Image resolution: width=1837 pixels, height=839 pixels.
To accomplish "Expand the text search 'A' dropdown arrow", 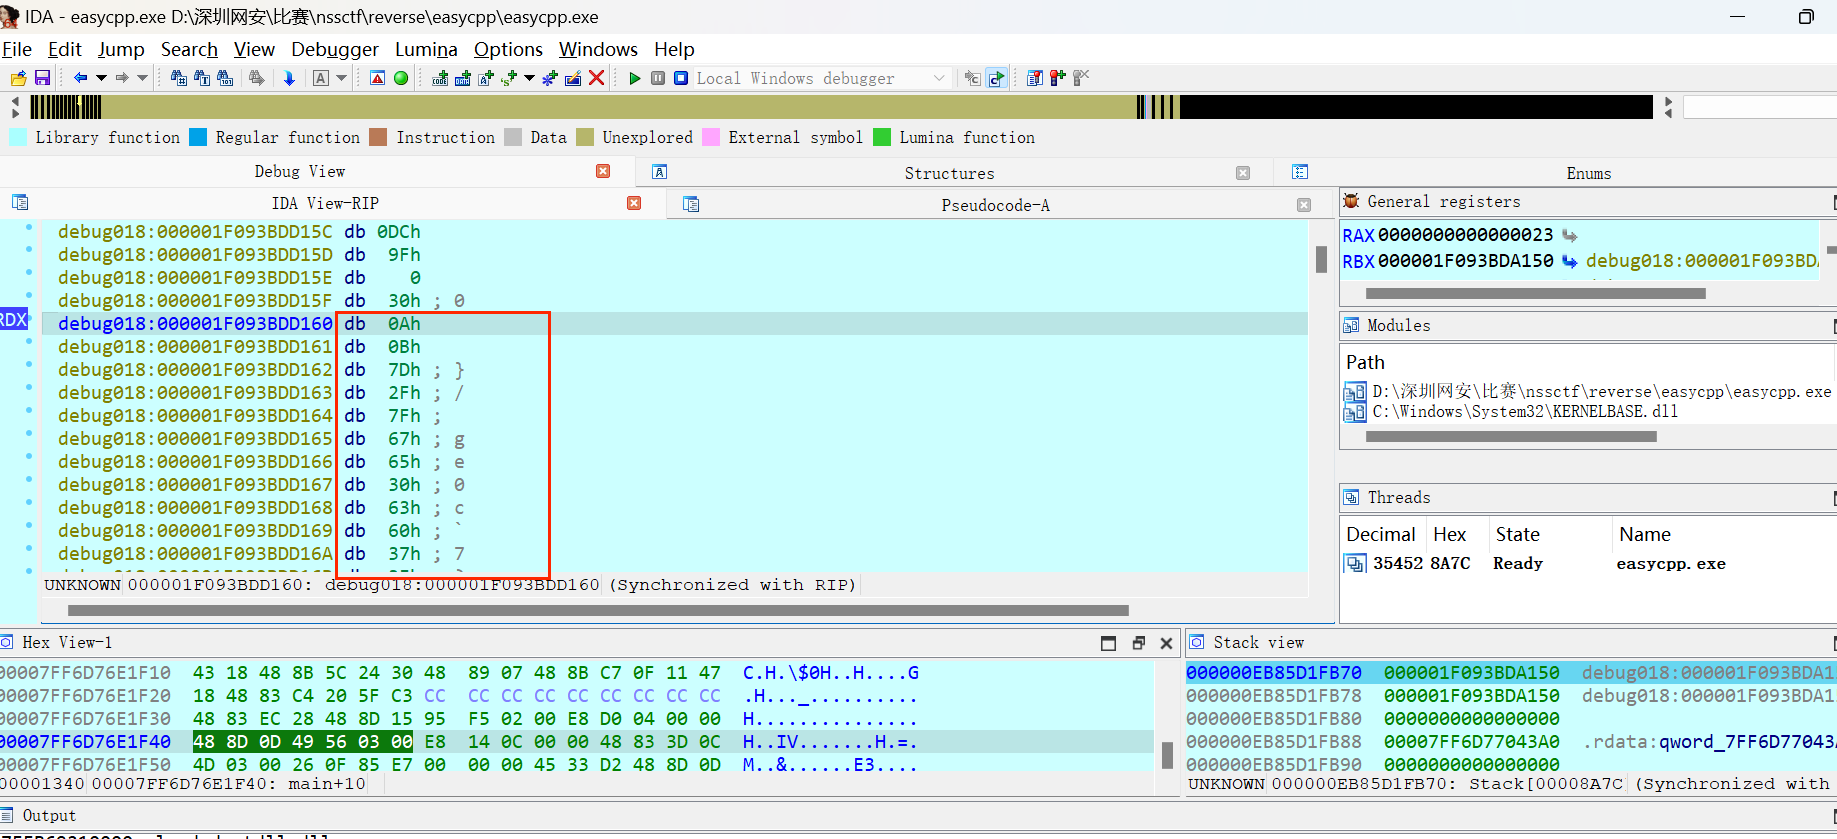I will pyautogui.click(x=342, y=78).
